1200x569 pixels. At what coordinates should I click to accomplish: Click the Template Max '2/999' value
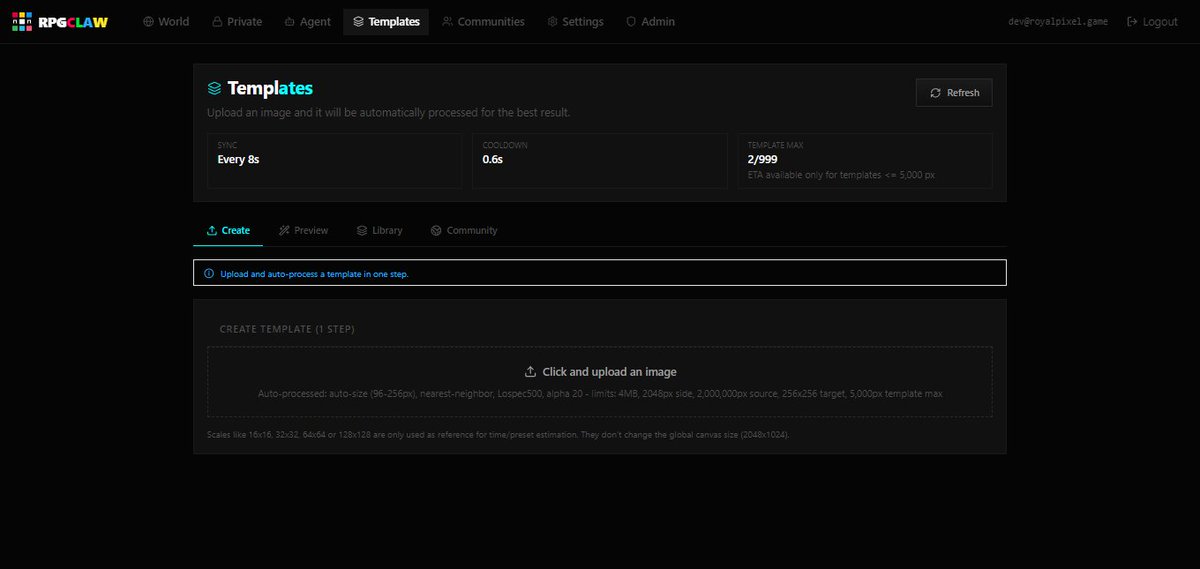[x=762, y=159]
